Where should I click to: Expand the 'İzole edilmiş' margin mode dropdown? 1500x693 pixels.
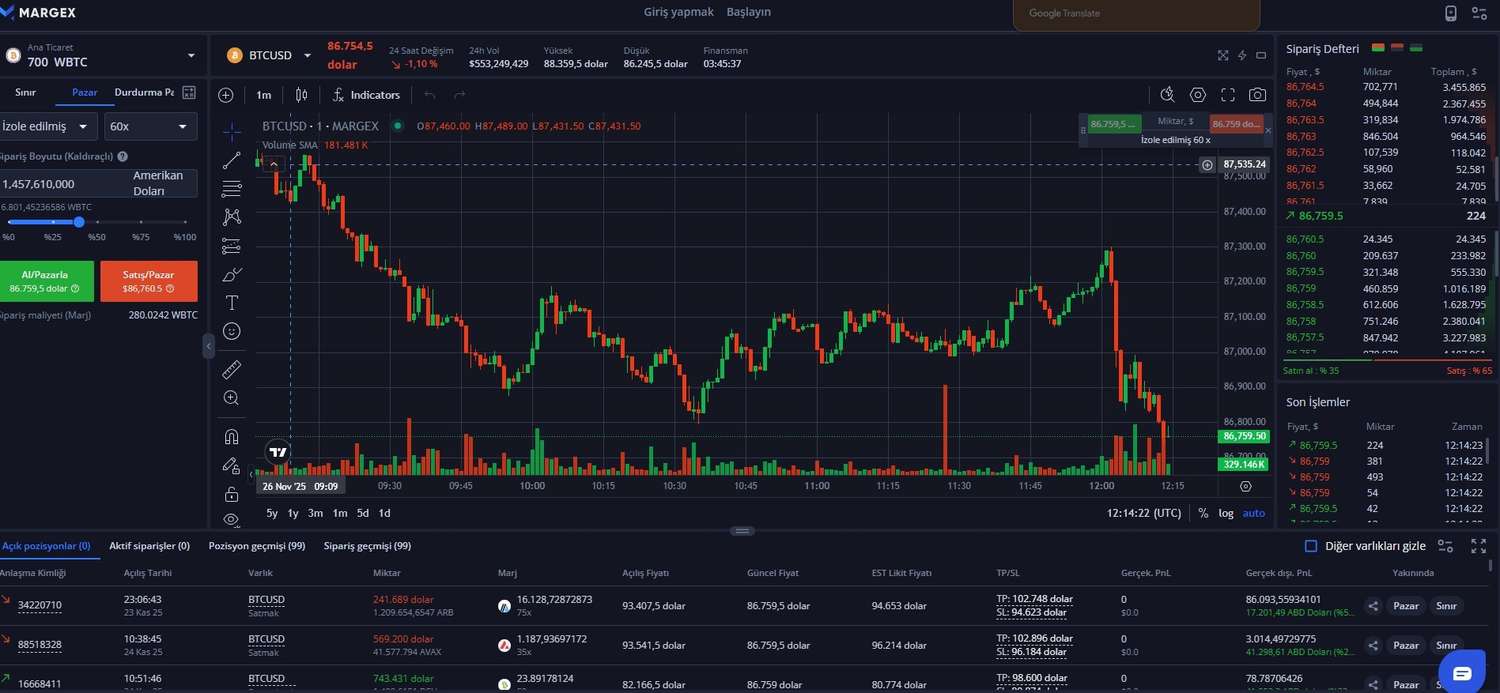pyautogui.click(x=48, y=127)
